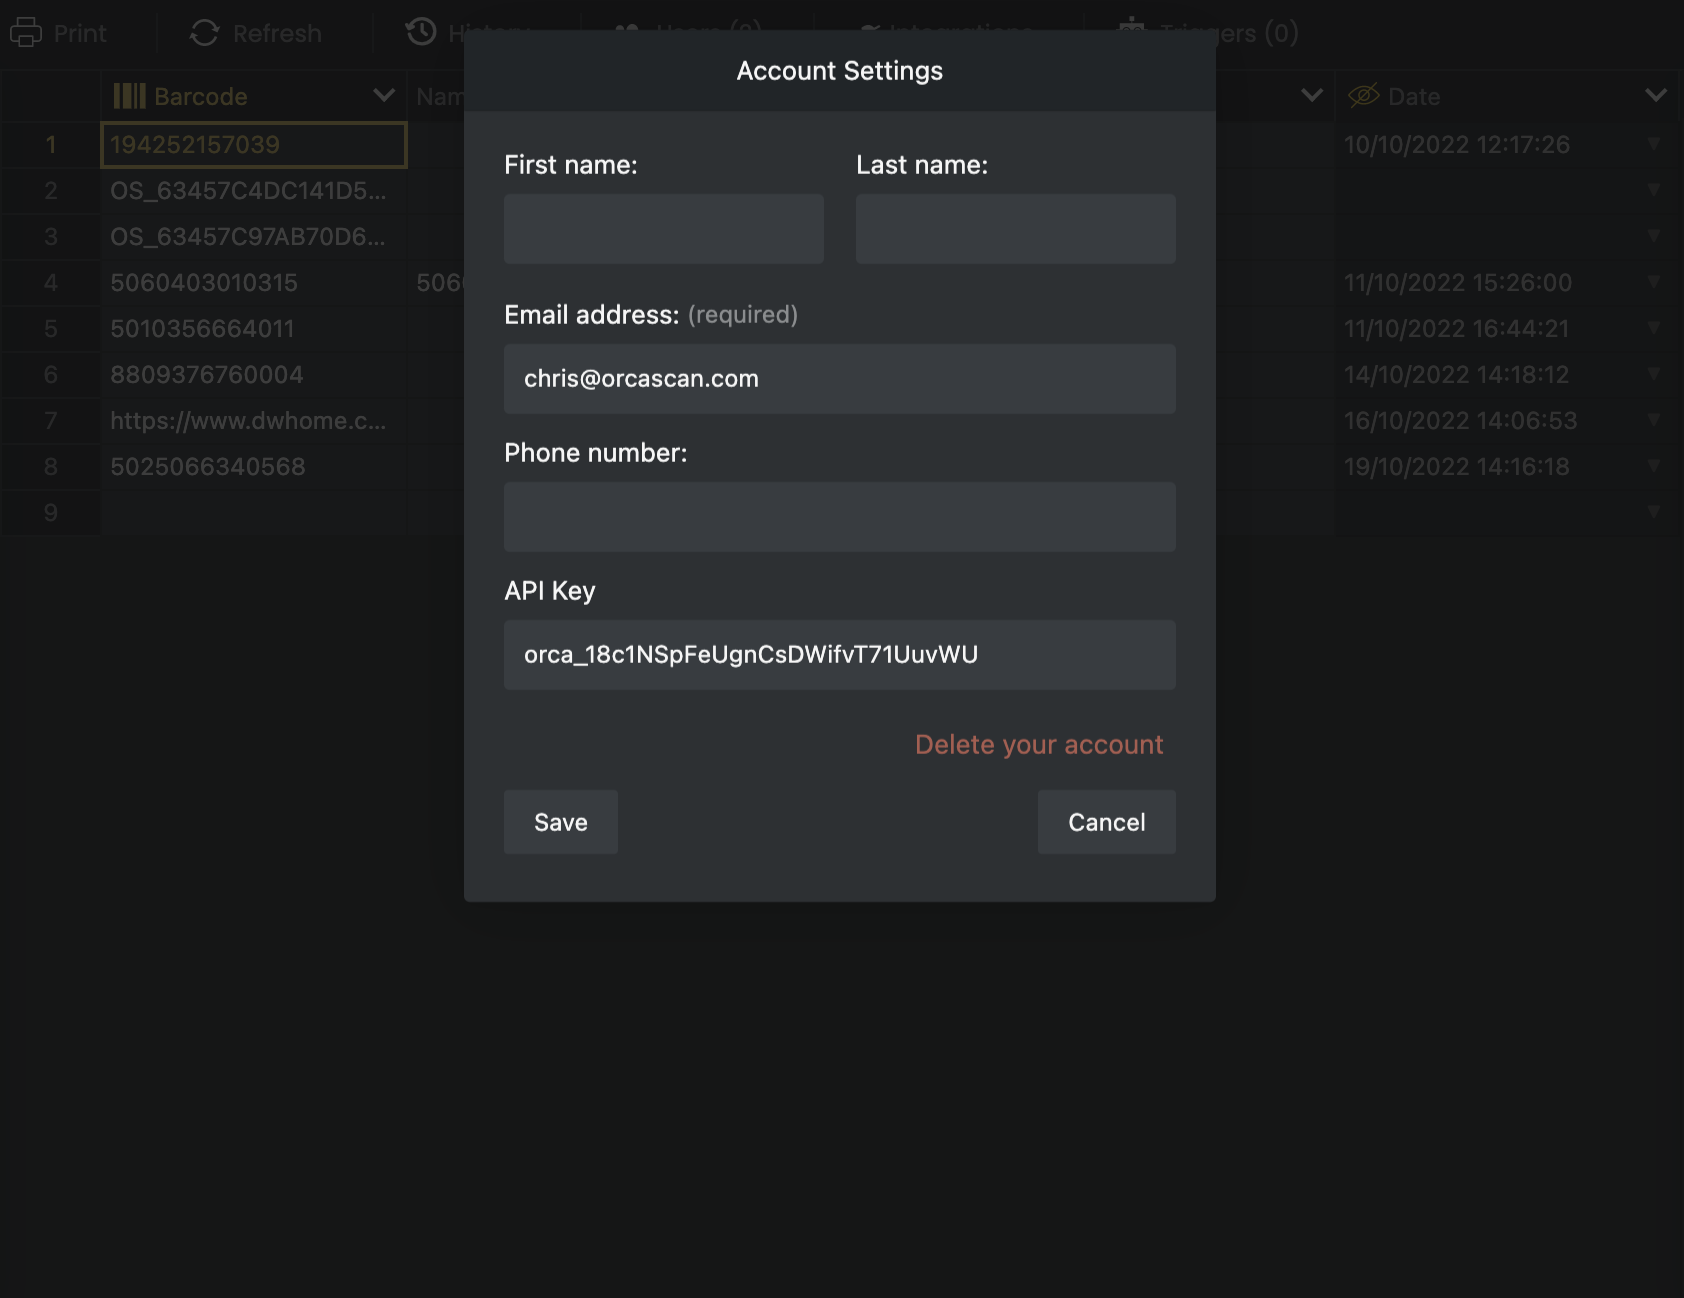
Task: Expand the row 1 date cell arrow
Action: pyautogui.click(x=1654, y=144)
